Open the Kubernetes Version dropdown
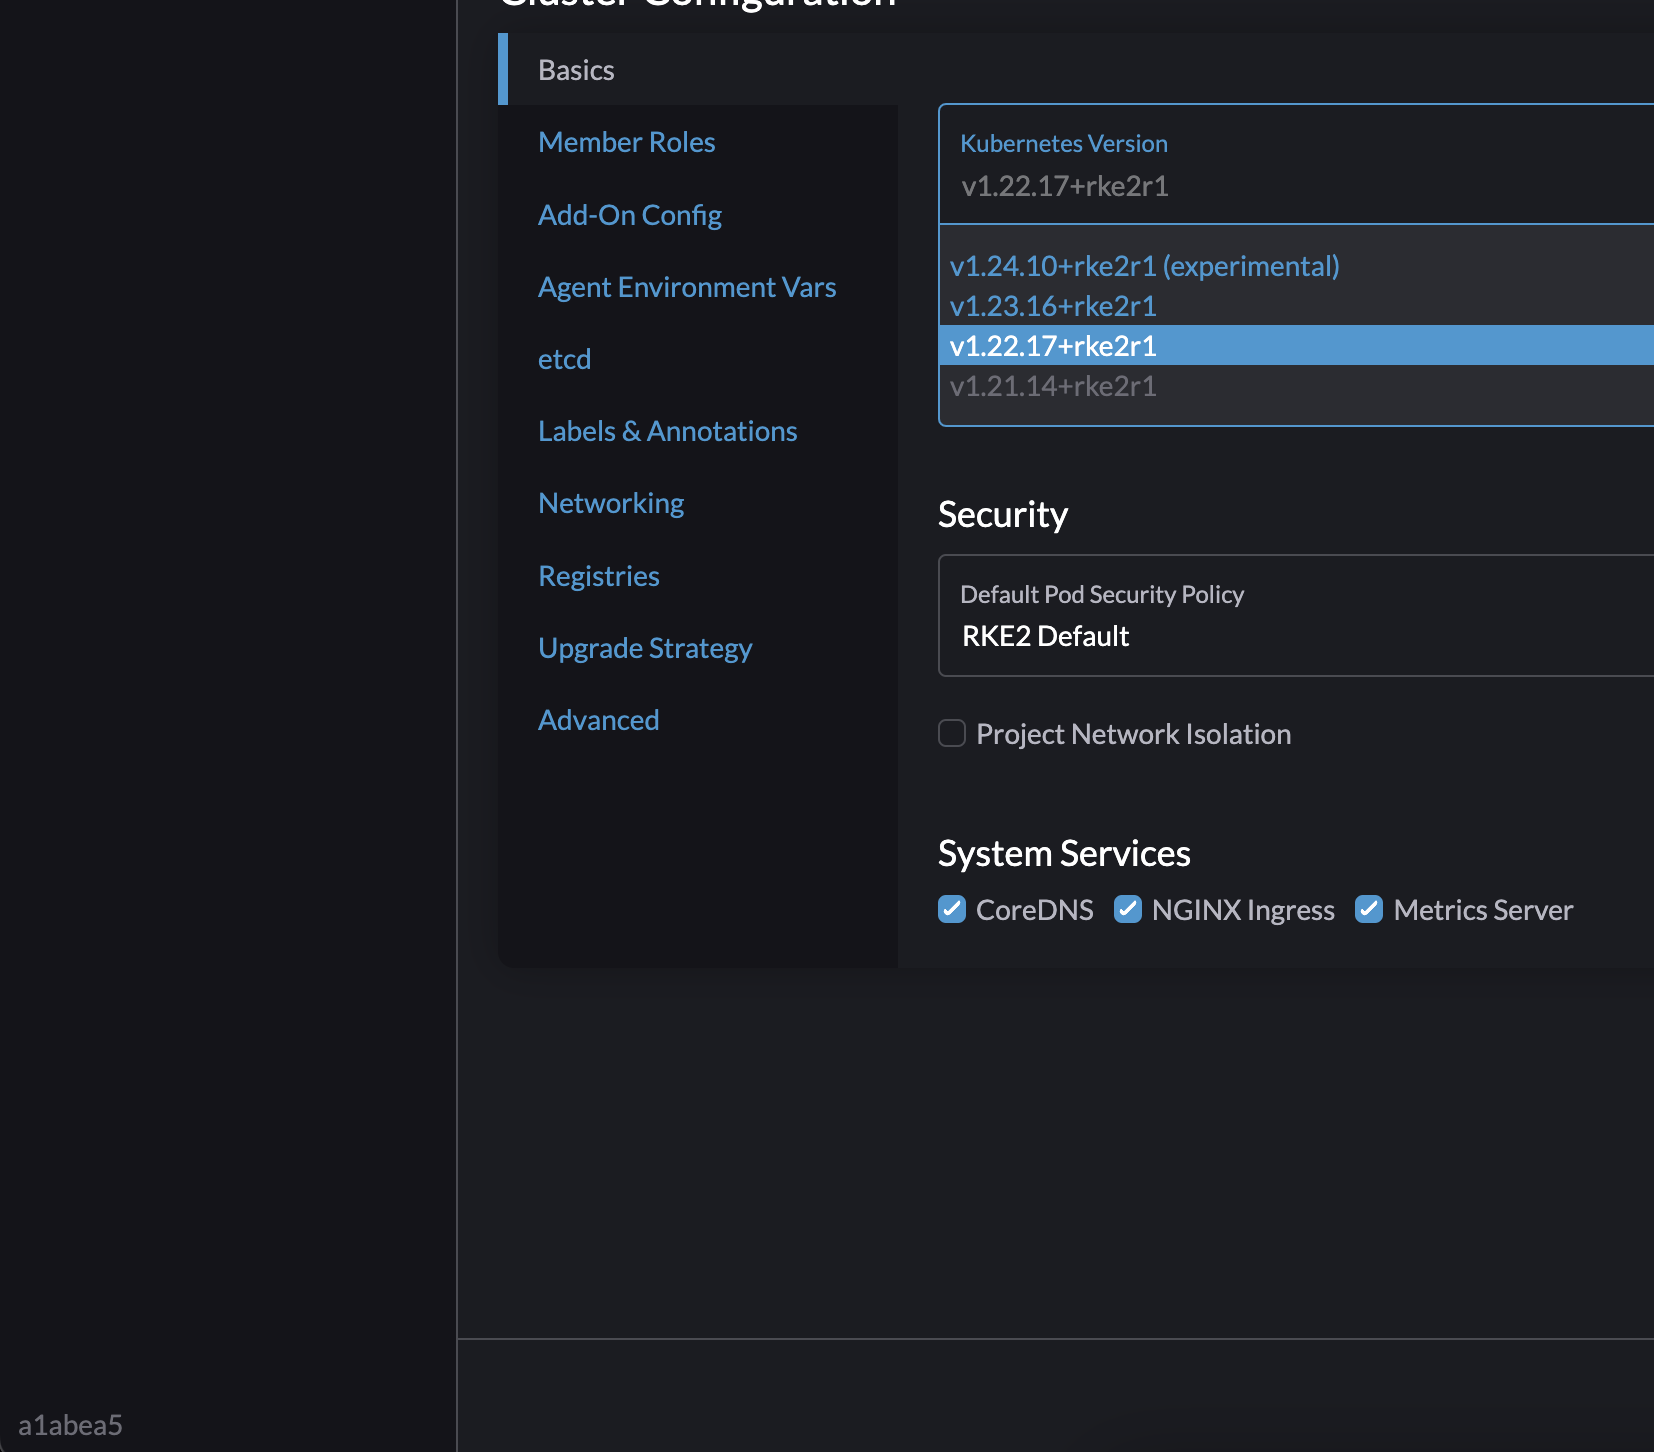 [x=1200, y=165]
